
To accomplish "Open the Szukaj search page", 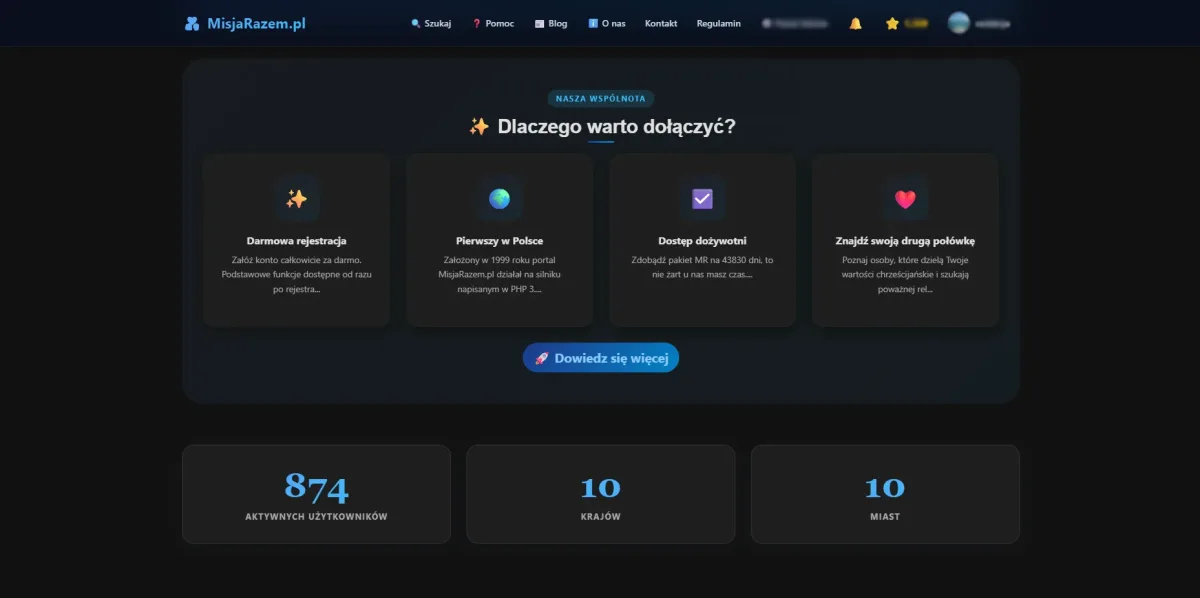I will [x=431, y=24].
